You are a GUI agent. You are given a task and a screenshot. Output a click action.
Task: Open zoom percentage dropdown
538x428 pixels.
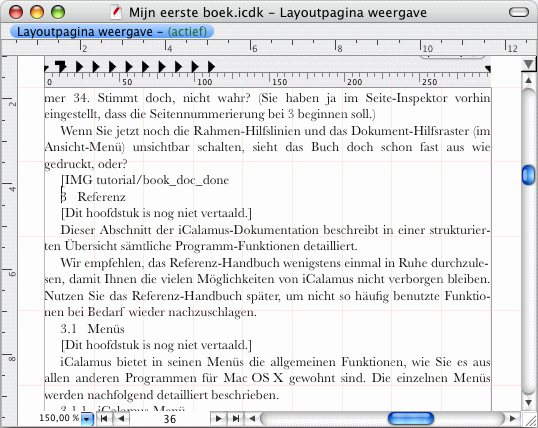(x=87, y=419)
